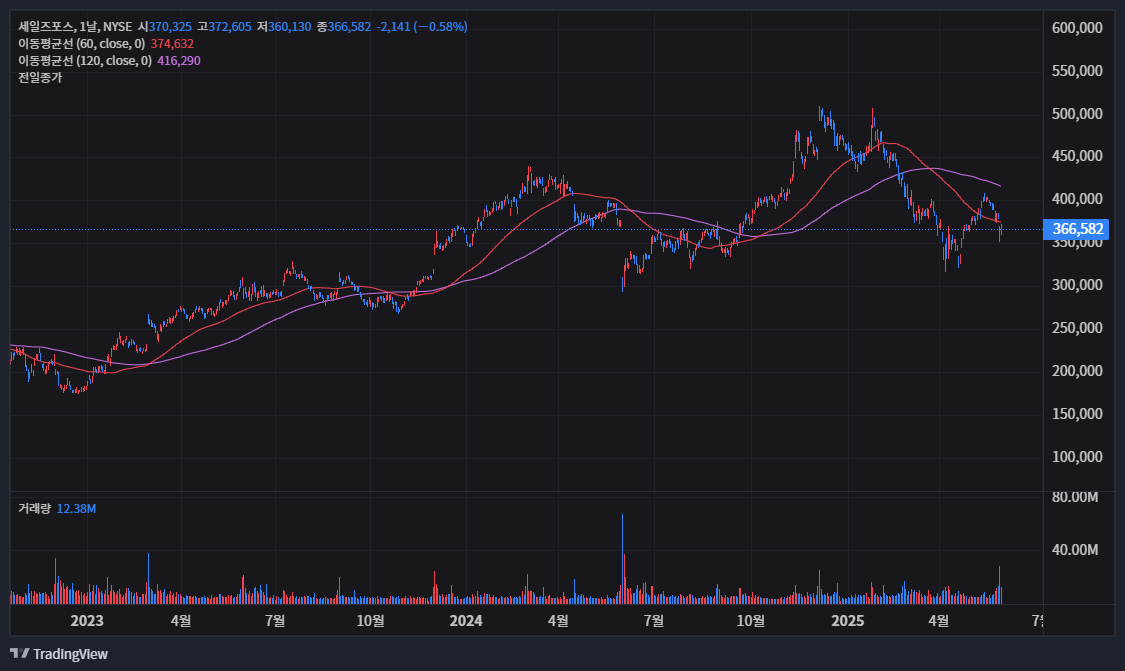Open the TradingView logo link
This screenshot has height=671, width=1125.
point(59,654)
